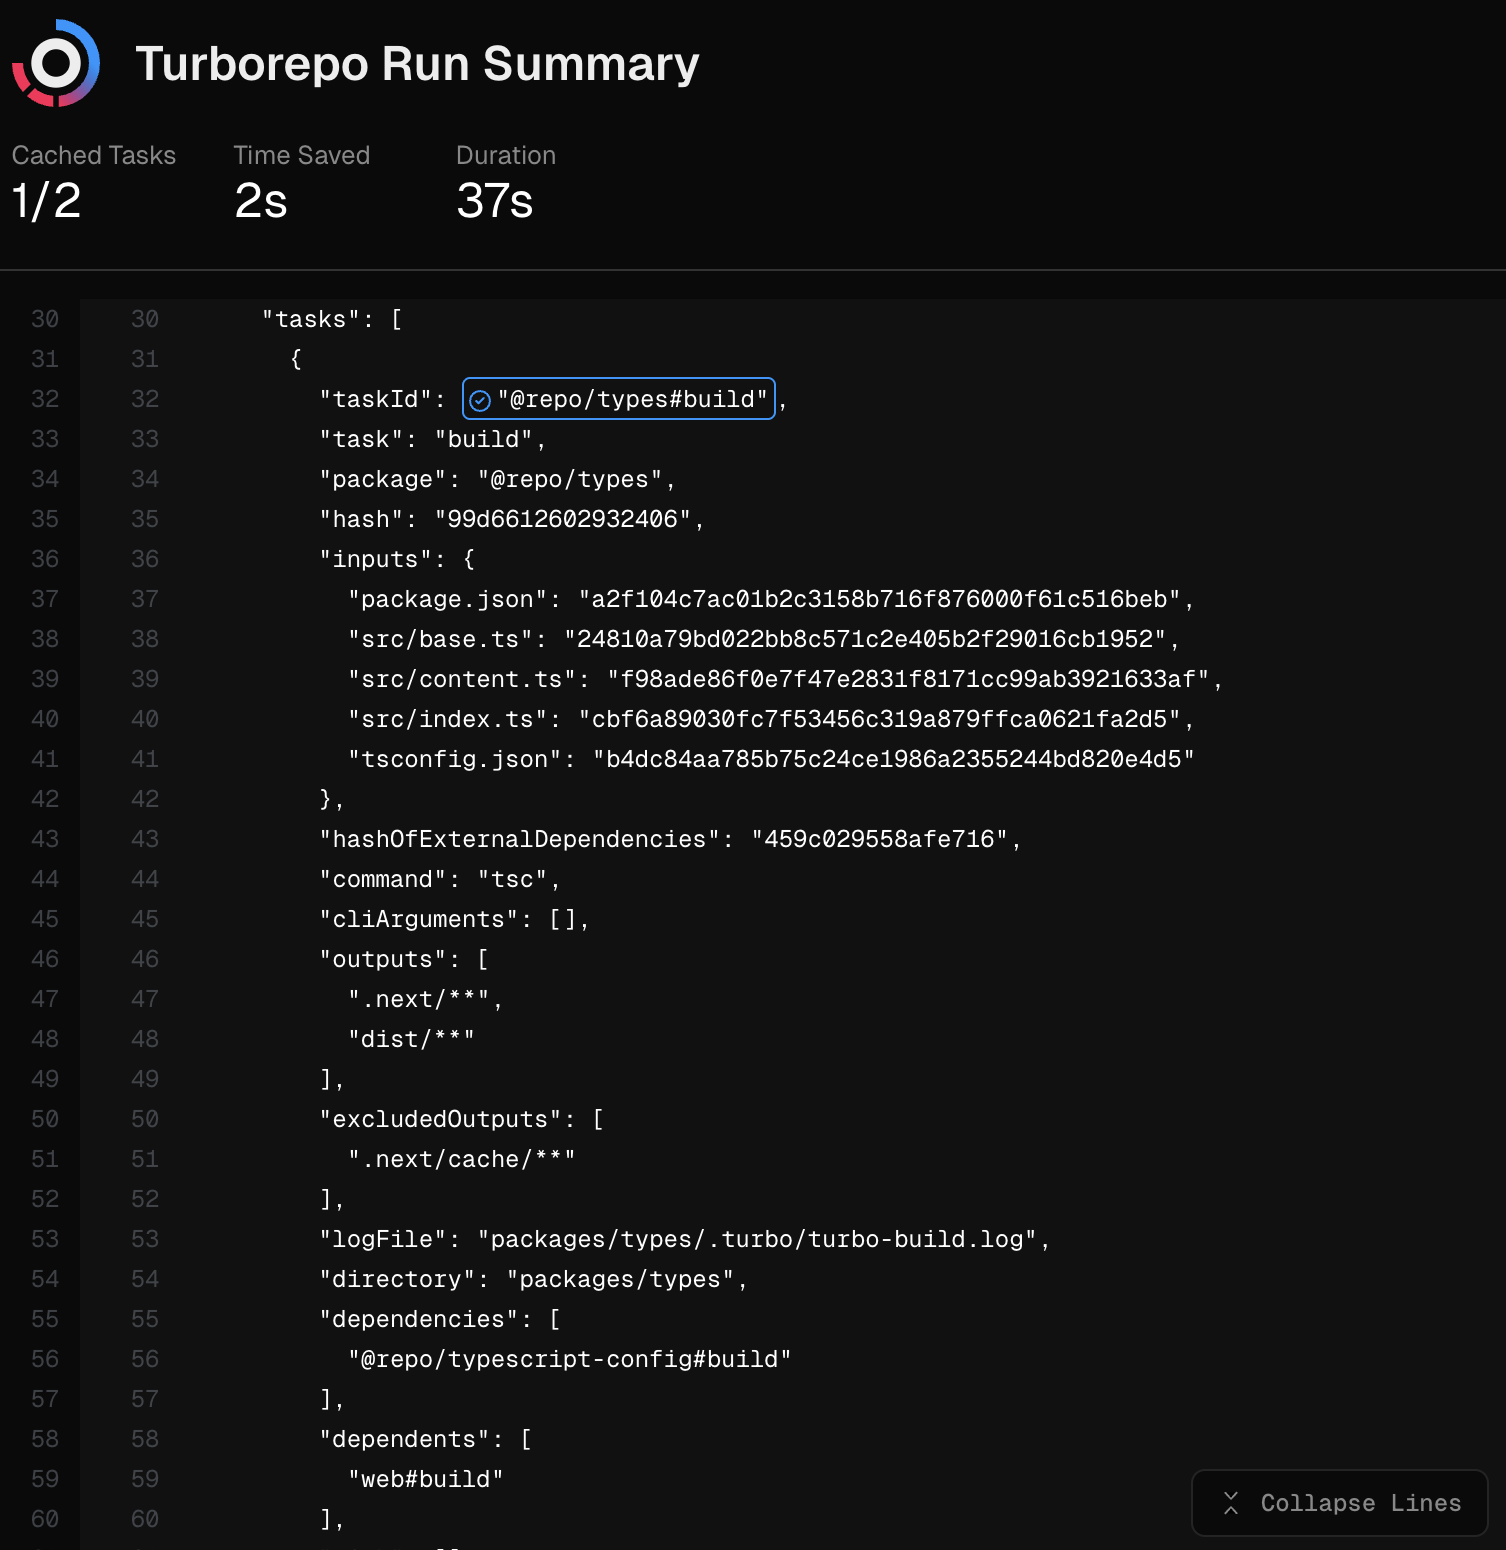Click the "web#build" dependent entry
The height and width of the screenshot is (1550, 1506).
(426, 1479)
